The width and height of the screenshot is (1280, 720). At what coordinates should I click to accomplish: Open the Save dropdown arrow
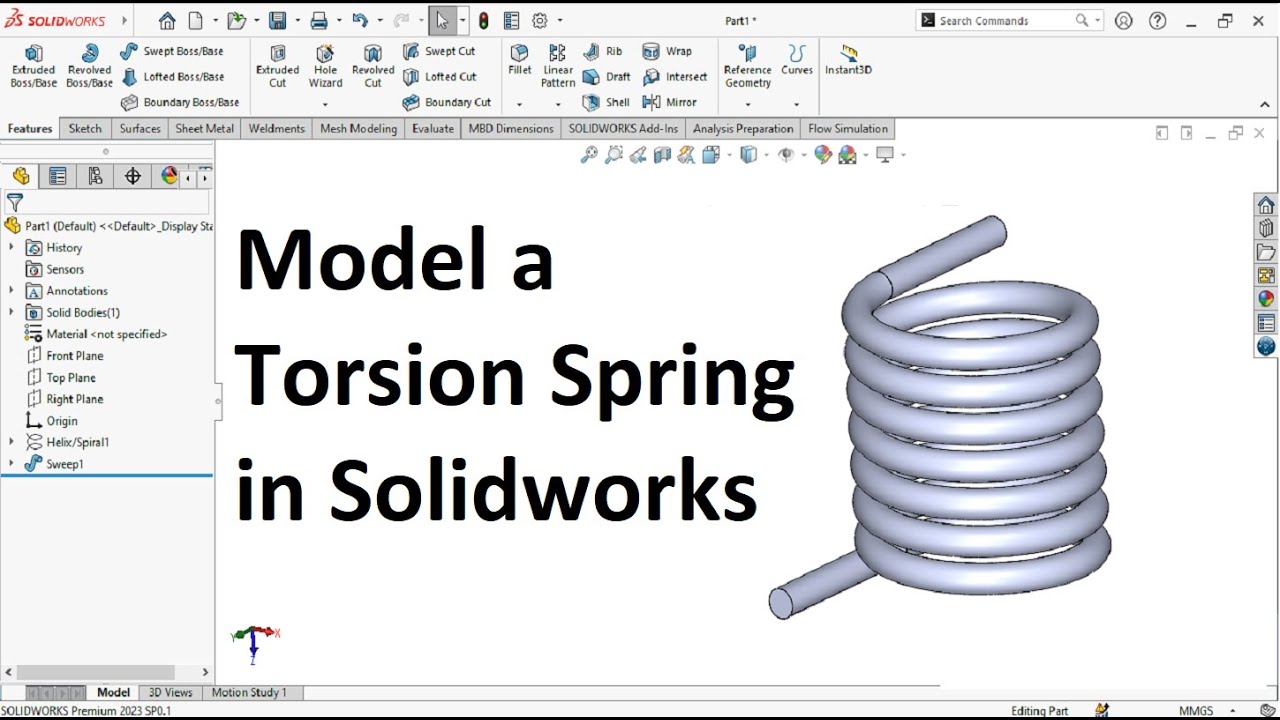coord(297,20)
